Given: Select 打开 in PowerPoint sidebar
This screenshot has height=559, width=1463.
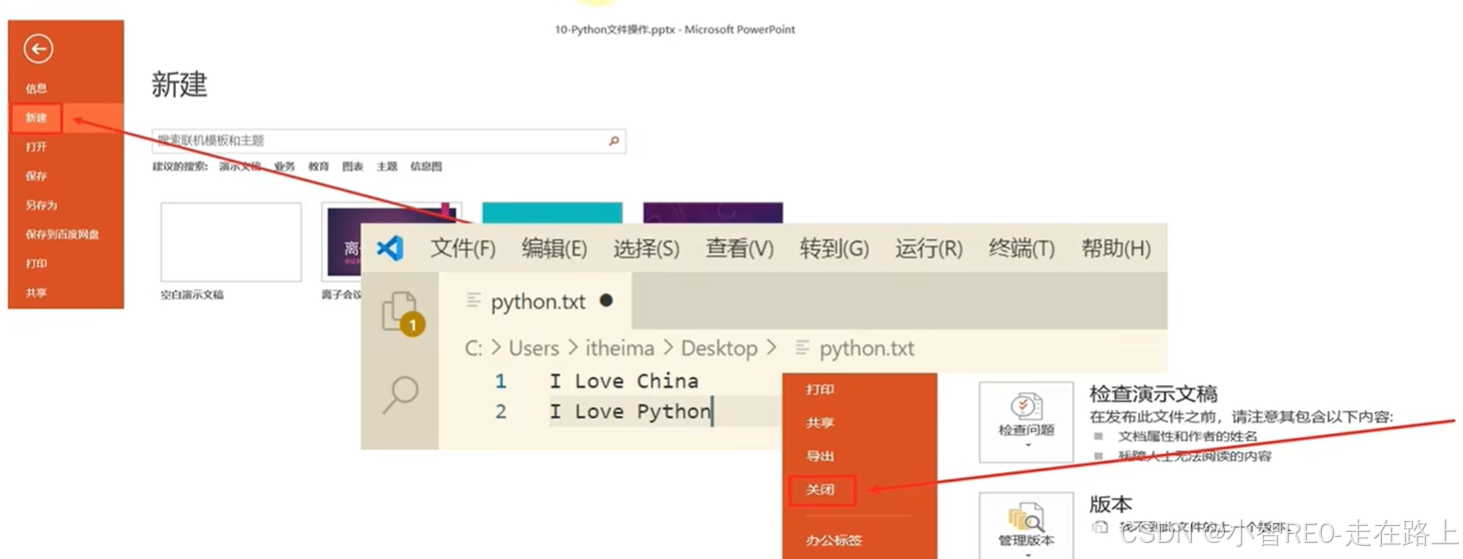Looking at the screenshot, I should pos(36,147).
